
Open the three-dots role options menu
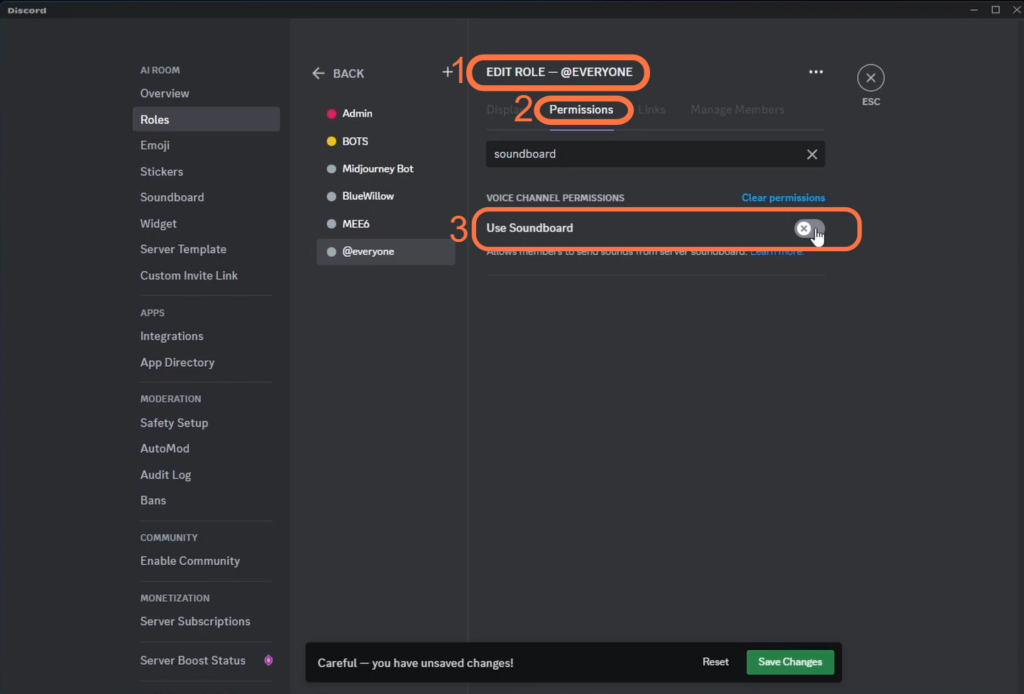(816, 72)
